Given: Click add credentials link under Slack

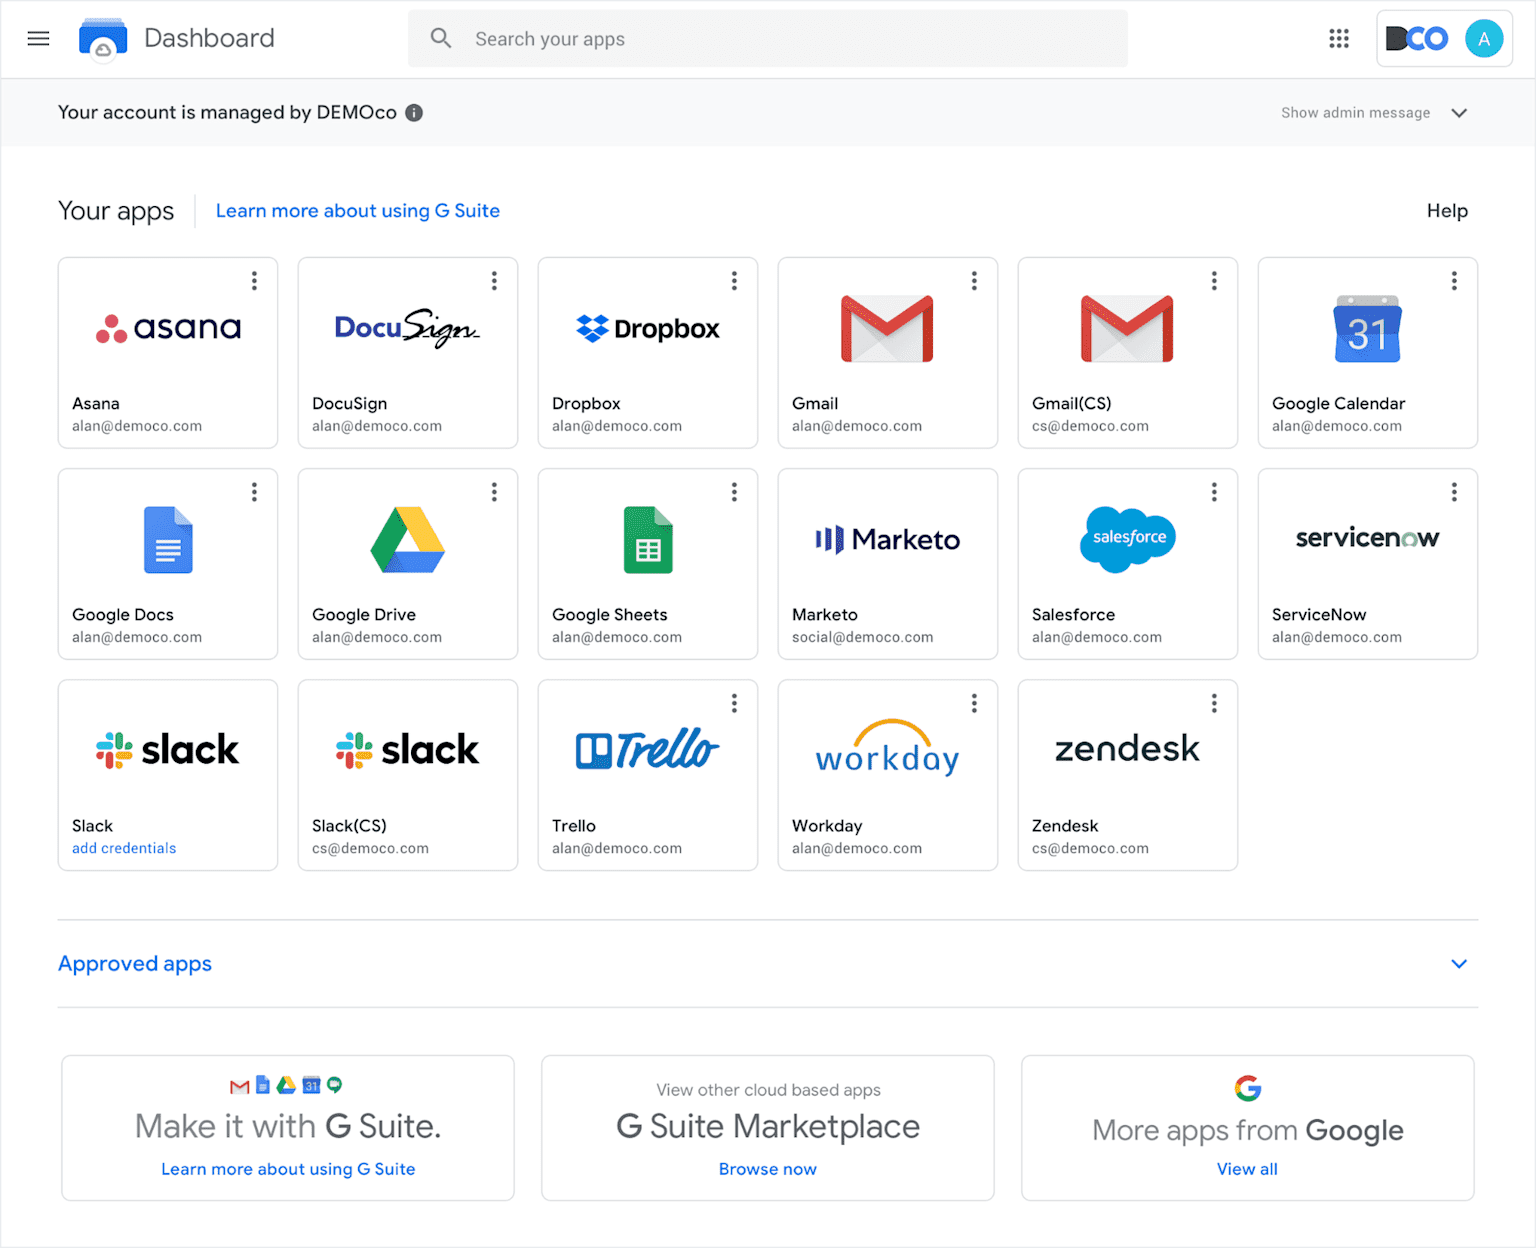Looking at the screenshot, I should tap(124, 848).
